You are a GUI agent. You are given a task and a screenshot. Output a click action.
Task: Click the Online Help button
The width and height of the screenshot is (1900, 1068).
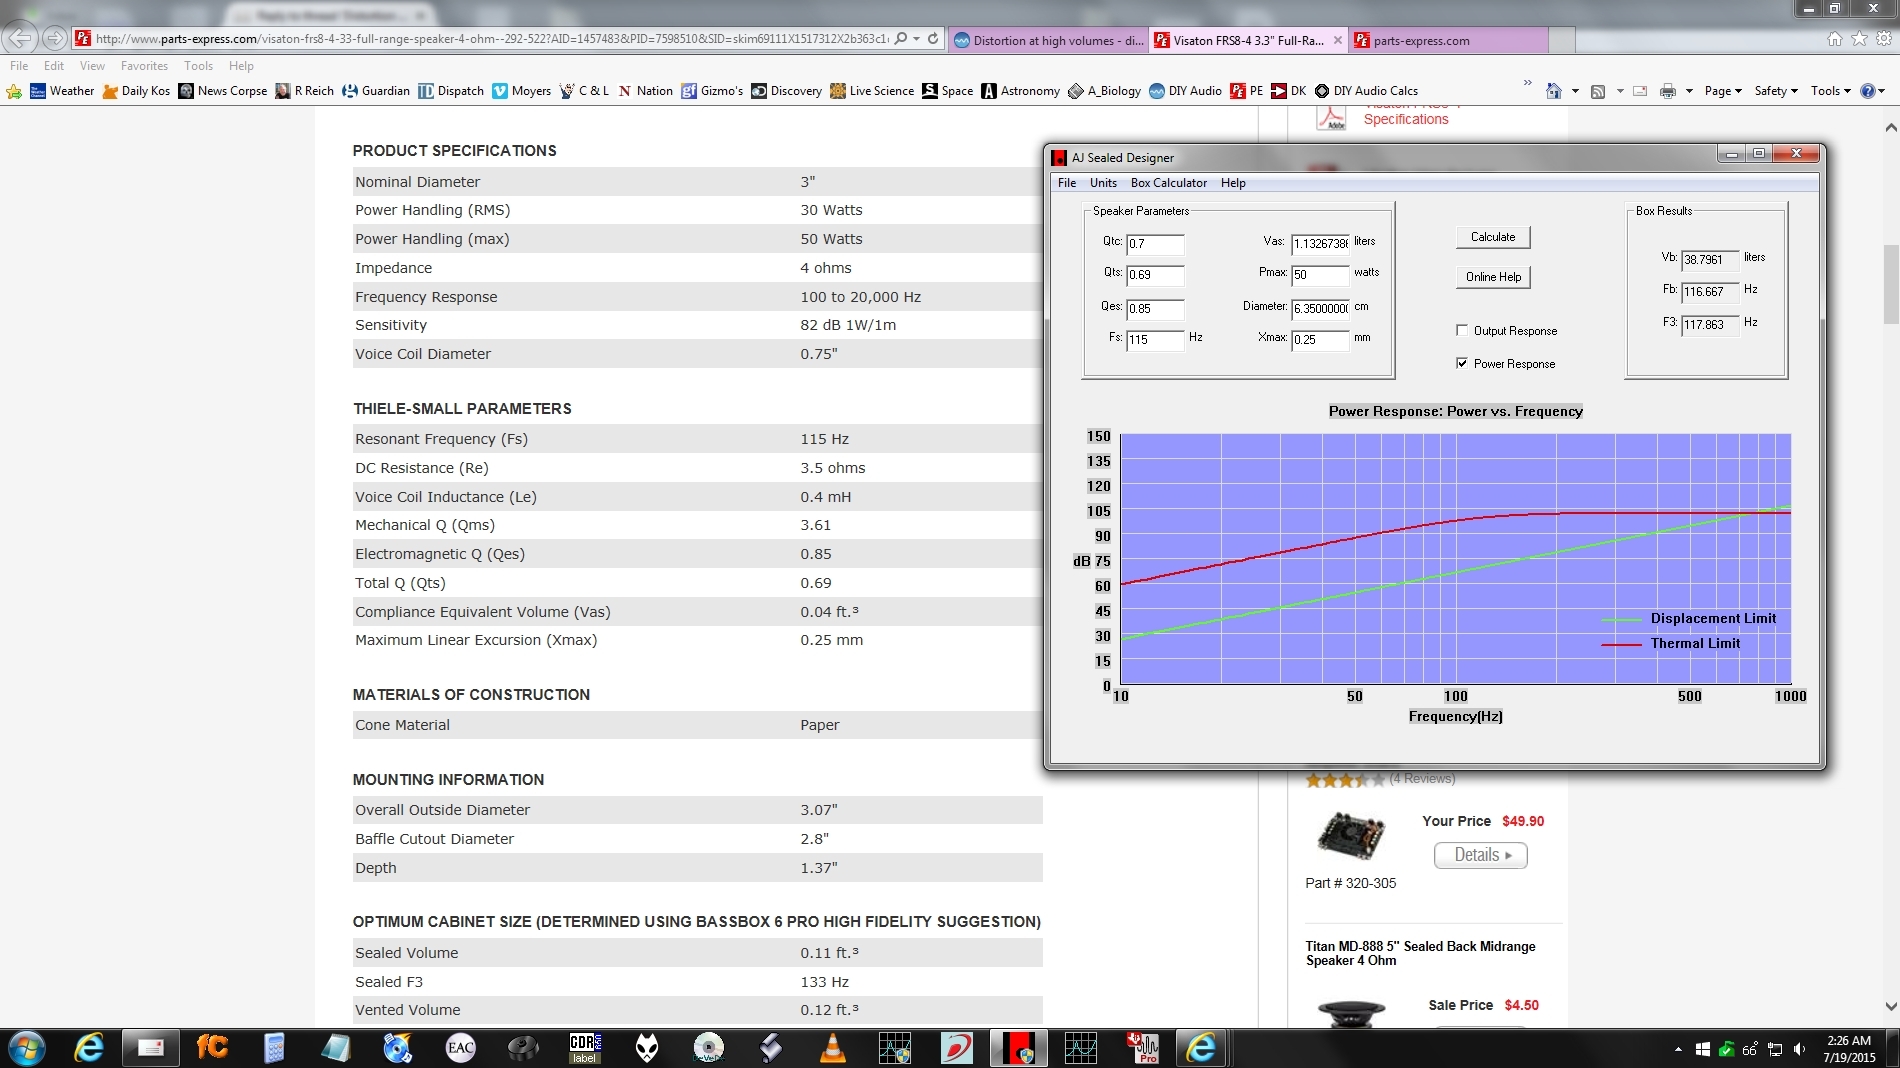pyautogui.click(x=1493, y=277)
